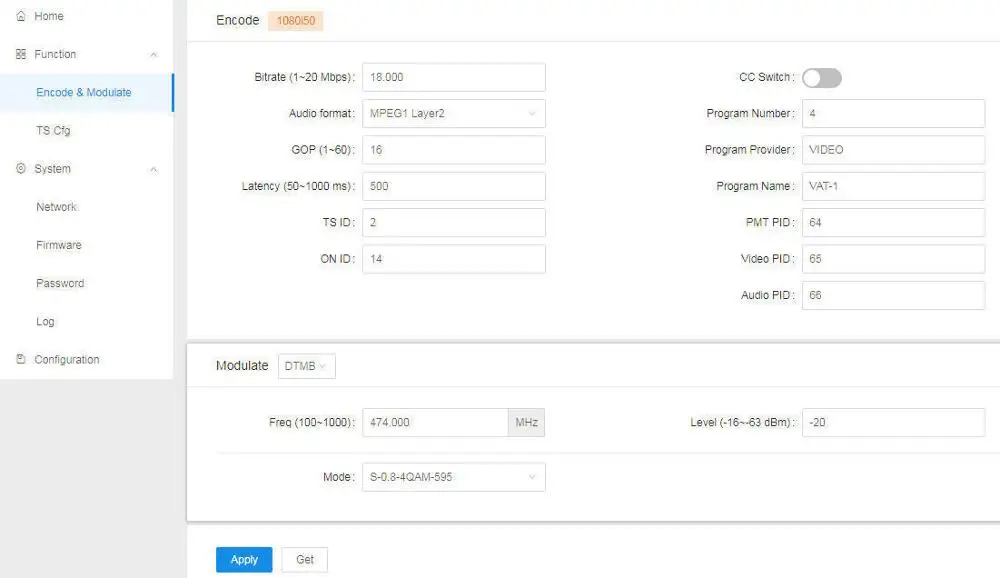
Task: Open the Mode S-0.8-4QAM-595 dropdown
Action: 453,477
